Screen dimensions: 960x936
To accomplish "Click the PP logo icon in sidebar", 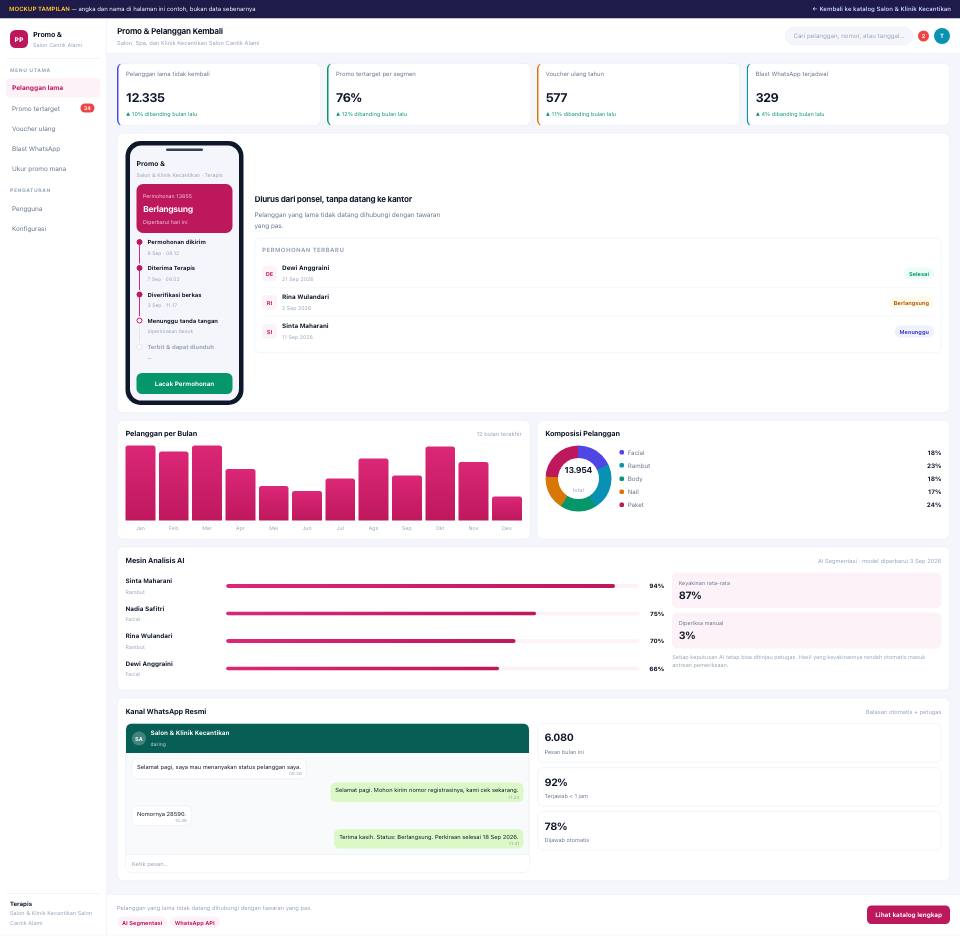I will pos(19,39).
